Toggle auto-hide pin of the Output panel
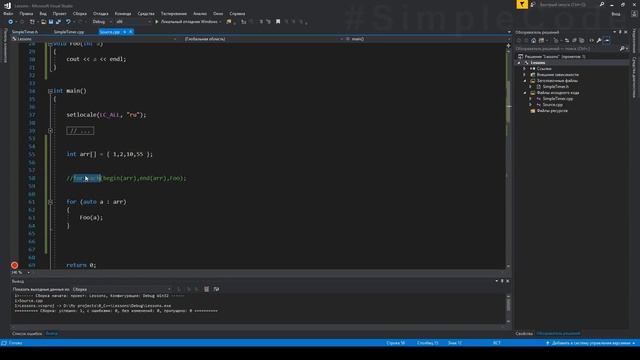This screenshot has height=360, width=640. [502, 281]
